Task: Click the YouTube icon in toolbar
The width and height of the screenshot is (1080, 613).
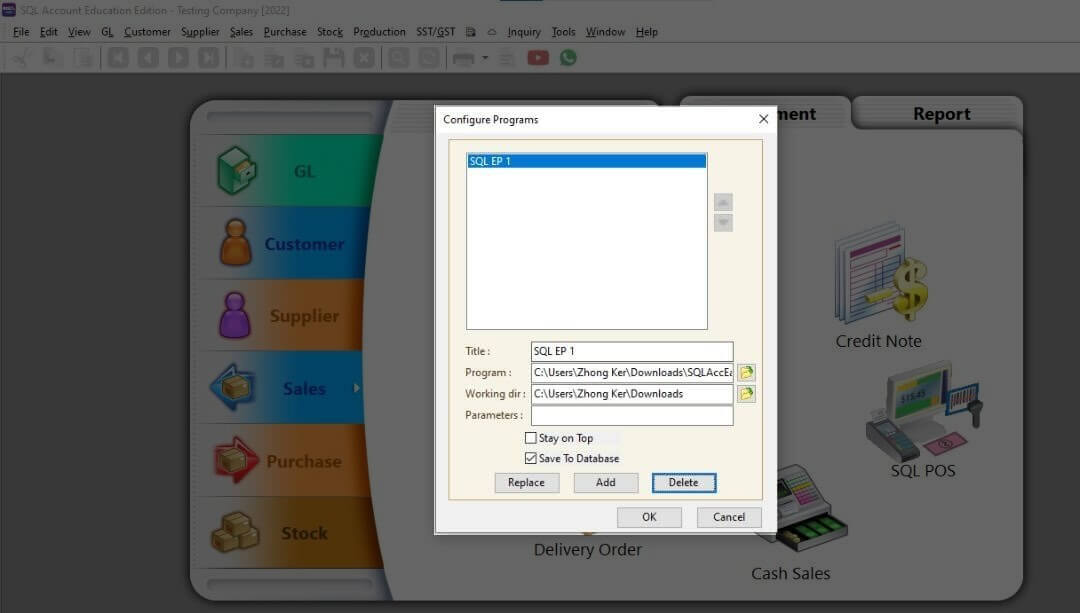Action: click(x=538, y=58)
